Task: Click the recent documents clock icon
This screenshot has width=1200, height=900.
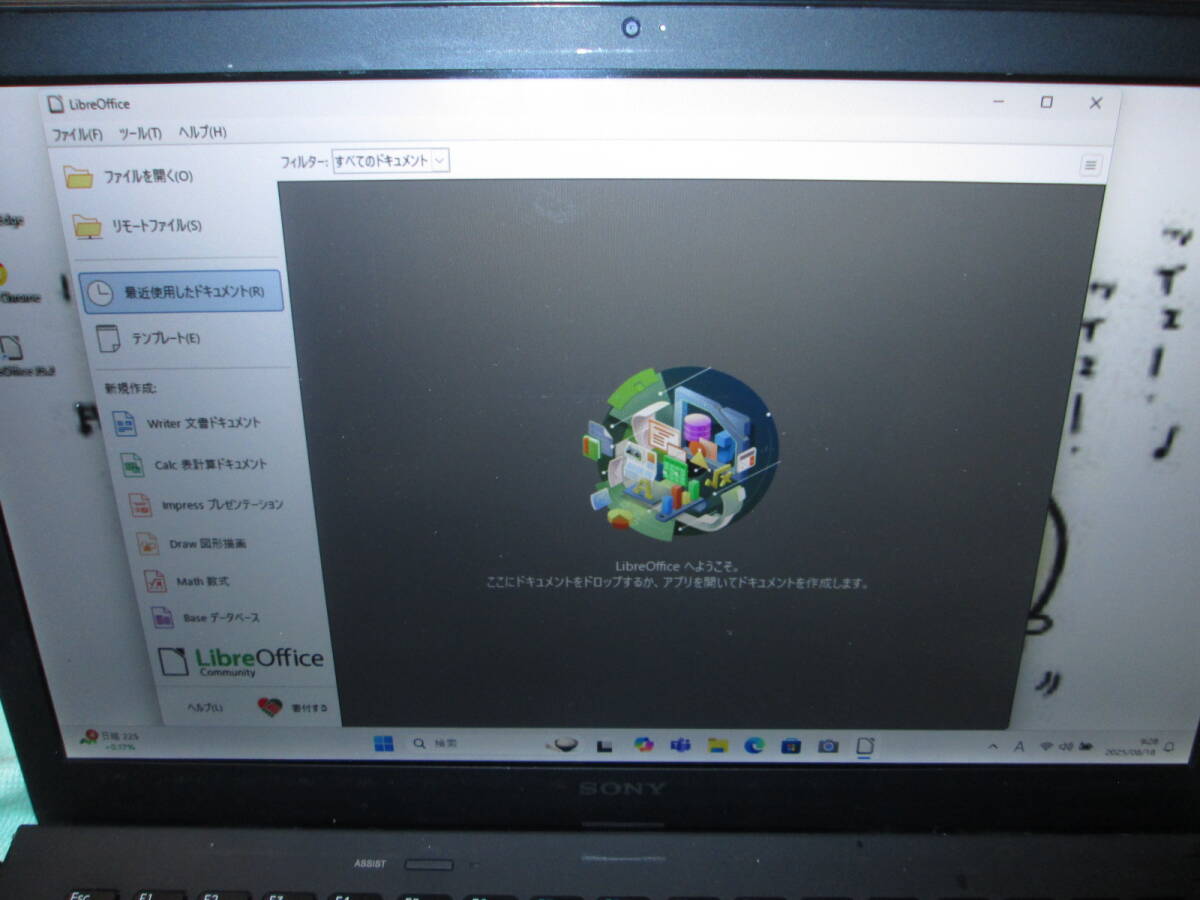Action: (x=99, y=292)
